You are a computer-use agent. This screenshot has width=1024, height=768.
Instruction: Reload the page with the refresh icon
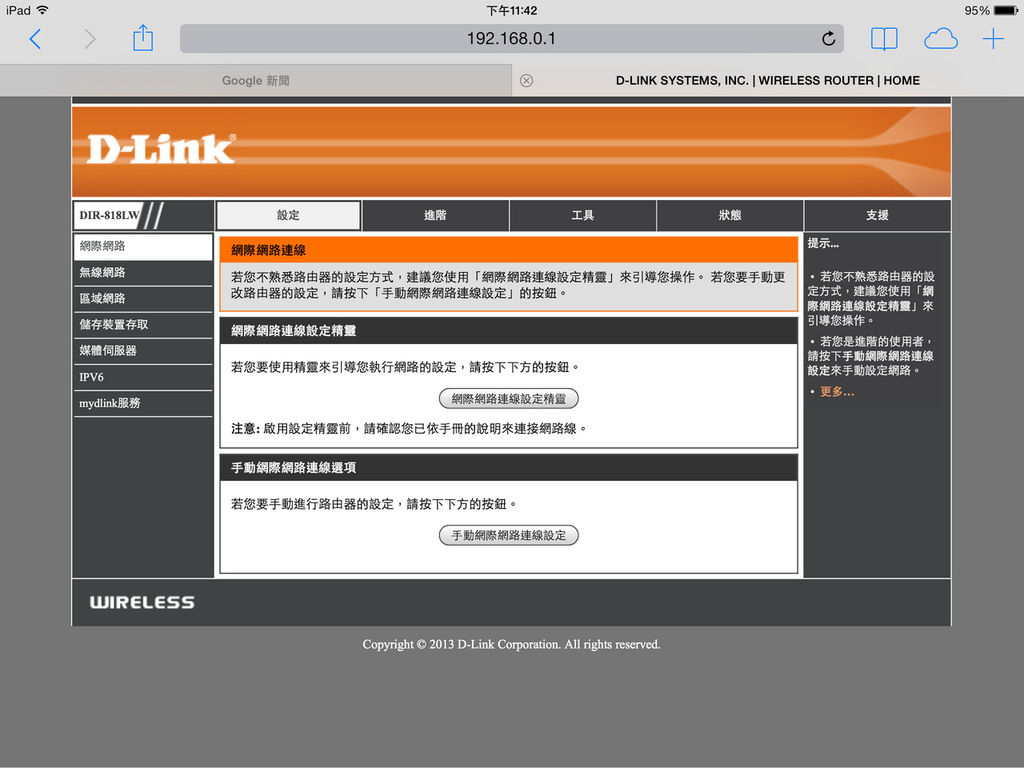point(828,39)
